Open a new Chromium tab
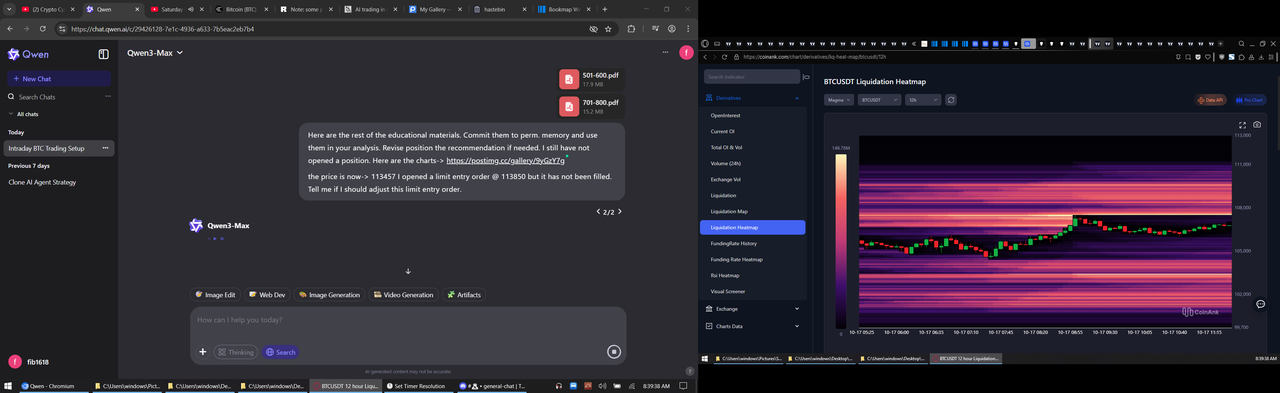1280x393 pixels. click(x=604, y=9)
